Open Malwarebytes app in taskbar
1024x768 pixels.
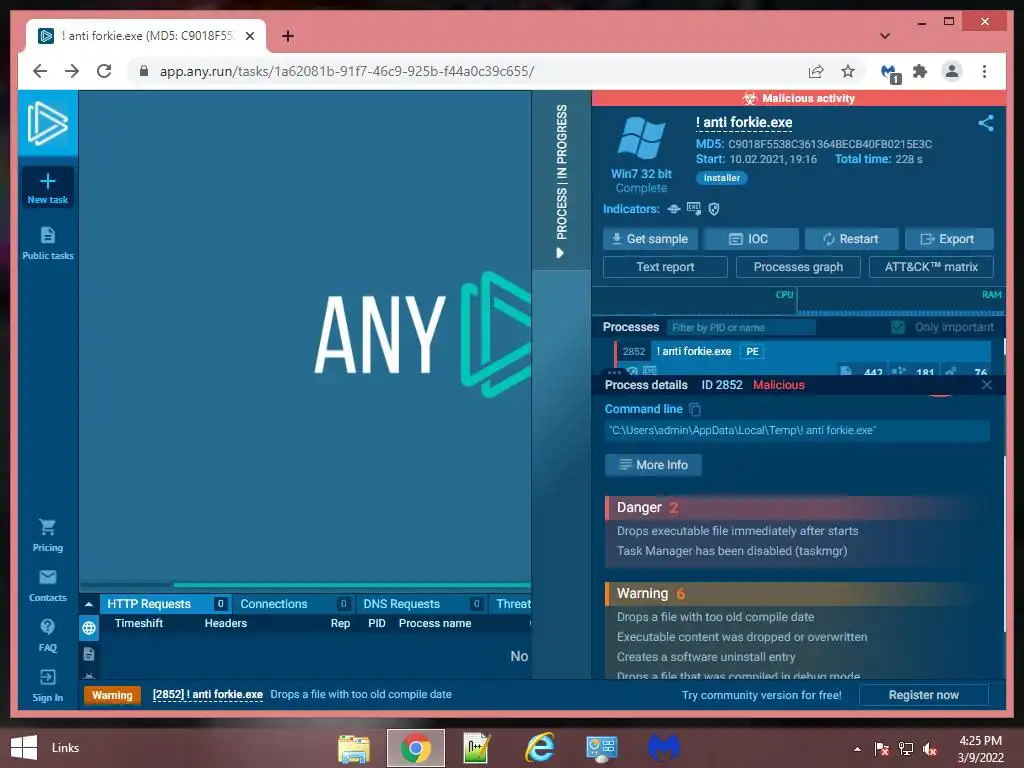664,748
